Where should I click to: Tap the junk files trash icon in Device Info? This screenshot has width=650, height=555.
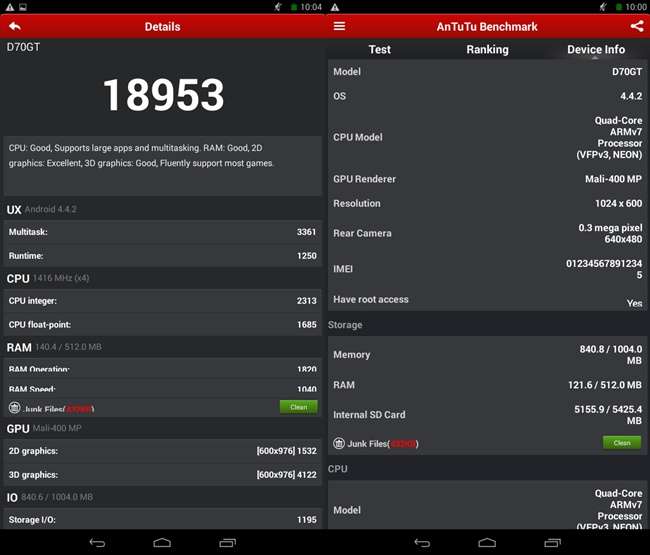pos(339,444)
